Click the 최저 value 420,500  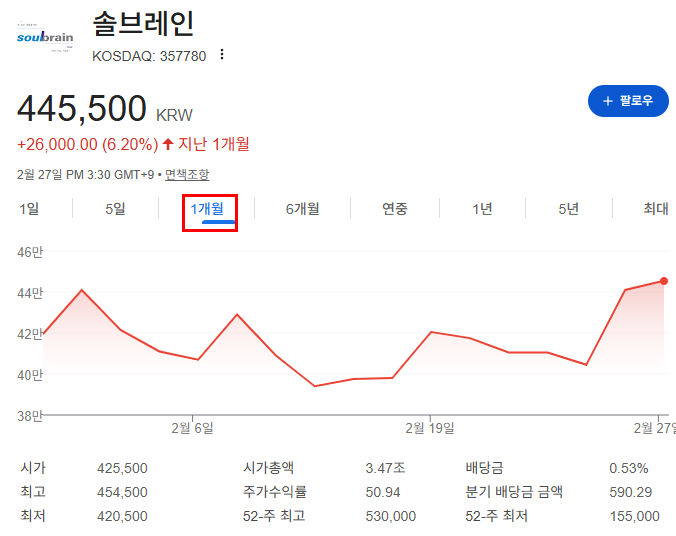click(x=122, y=517)
